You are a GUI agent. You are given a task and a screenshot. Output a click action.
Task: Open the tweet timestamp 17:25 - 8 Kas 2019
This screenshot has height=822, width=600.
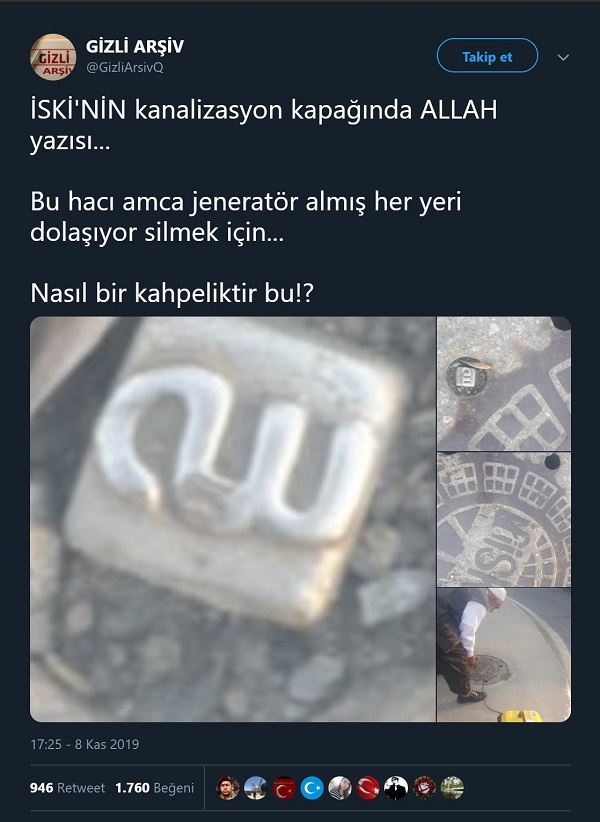coord(84,744)
